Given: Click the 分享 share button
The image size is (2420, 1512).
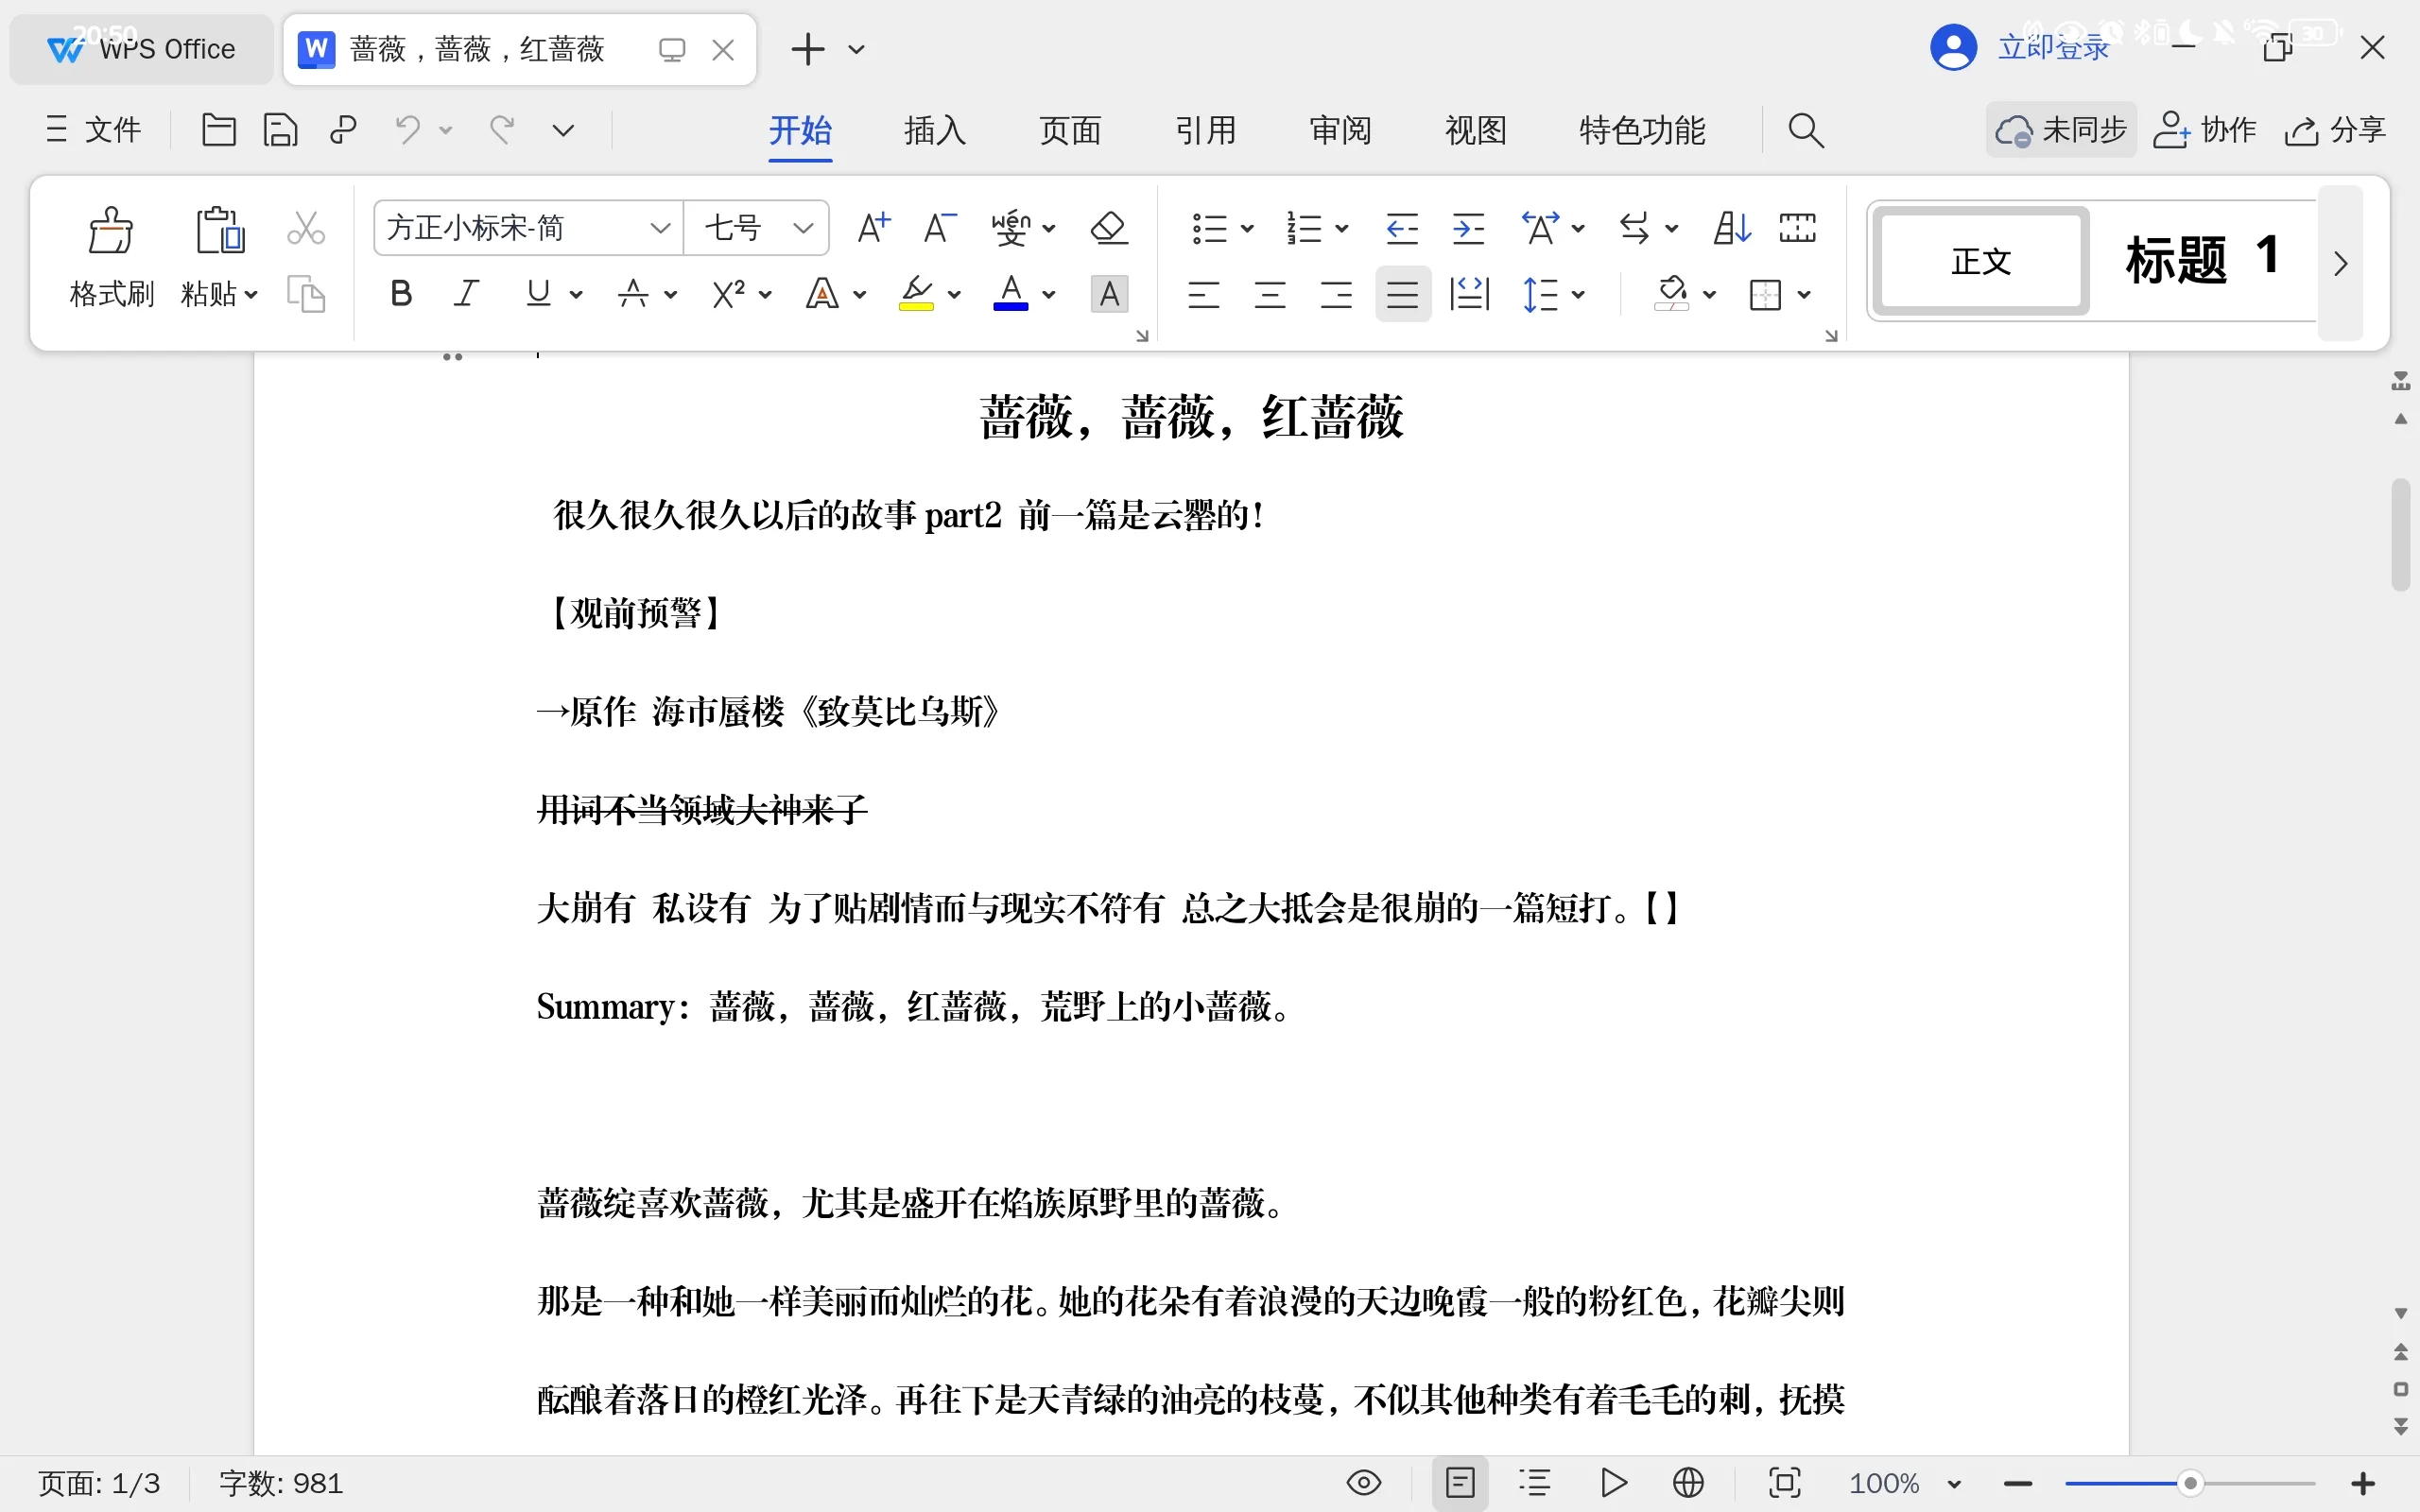Looking at the screenshot, I should (x=2336, y=130).
